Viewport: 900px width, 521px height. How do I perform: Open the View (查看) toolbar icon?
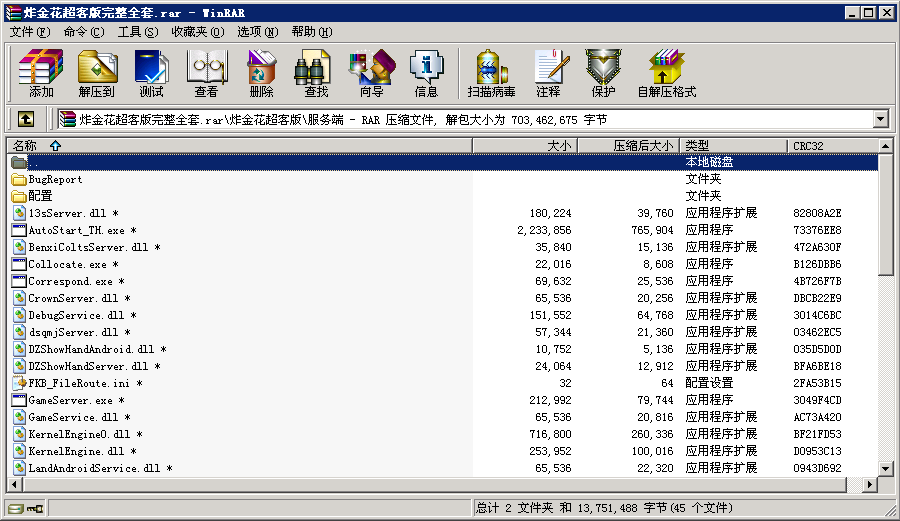[206, 74]
